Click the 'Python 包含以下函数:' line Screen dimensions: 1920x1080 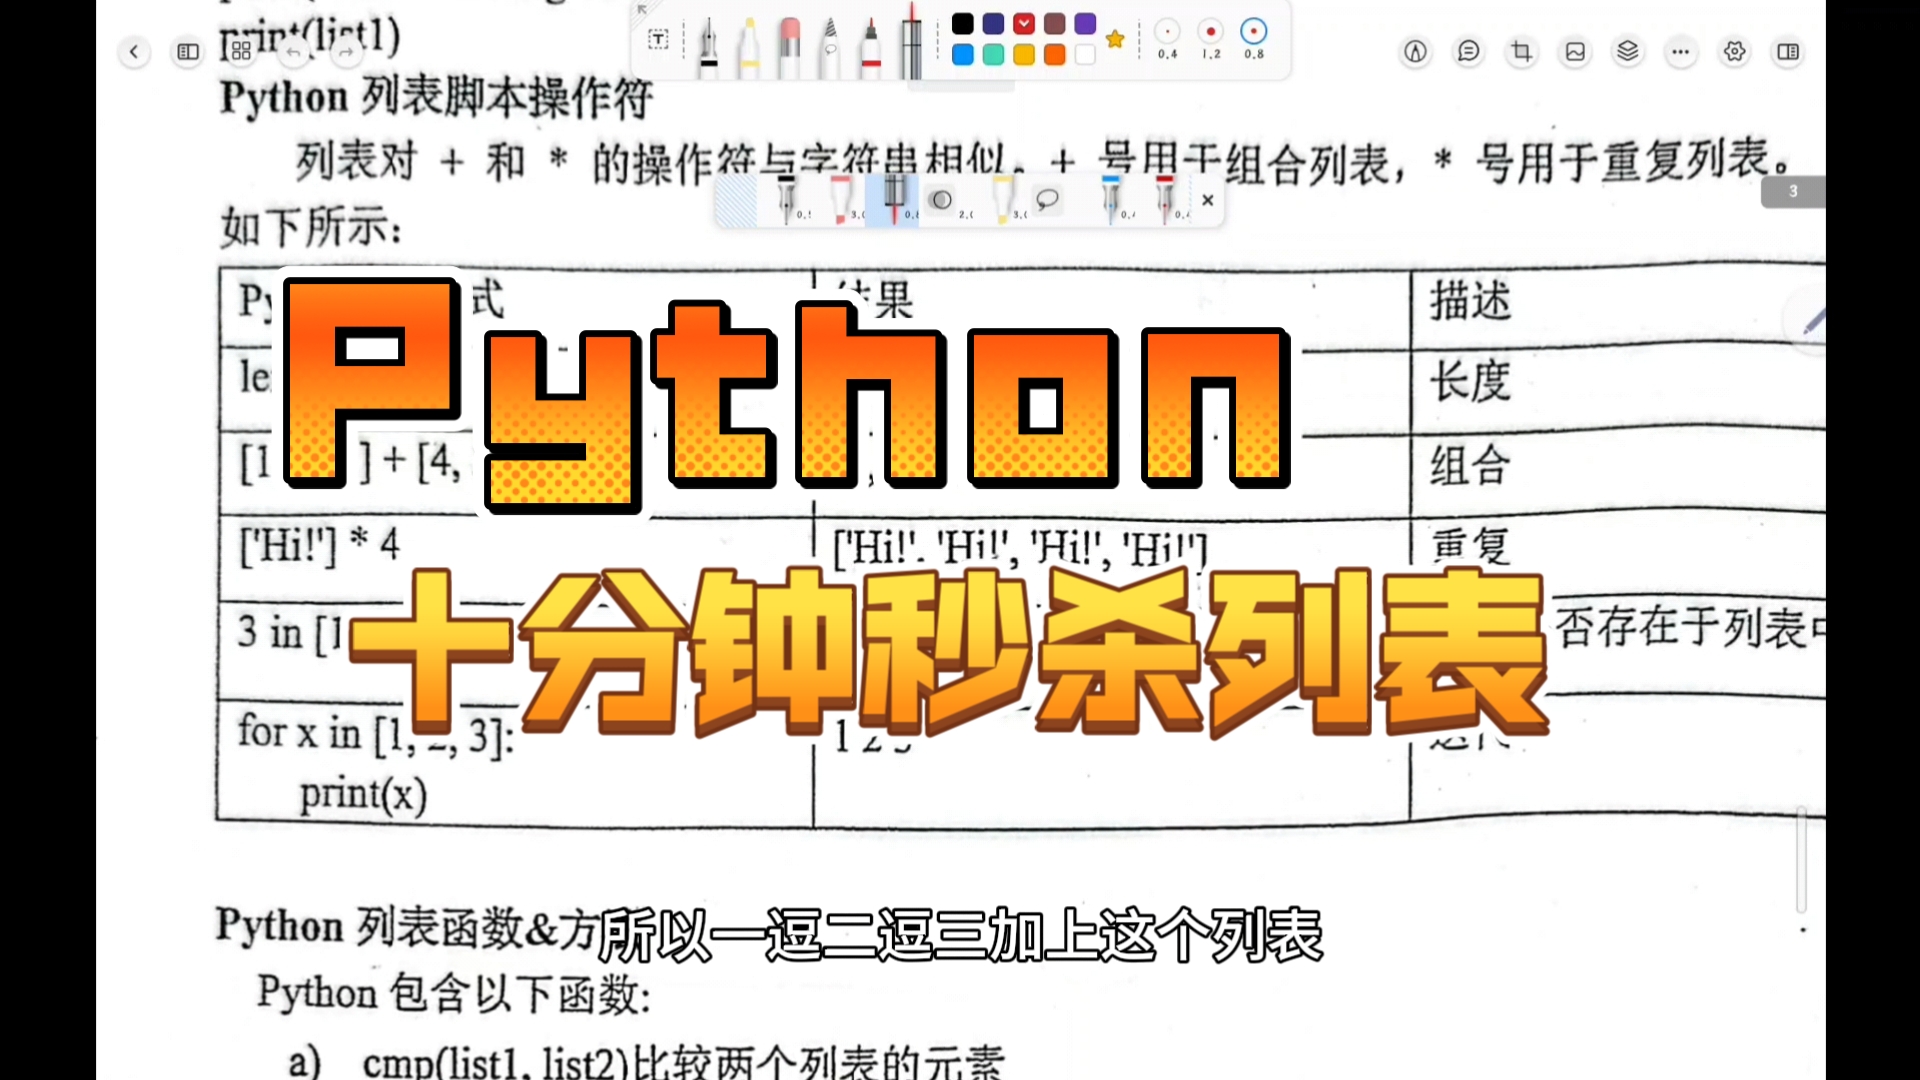(x=454, y=993)
